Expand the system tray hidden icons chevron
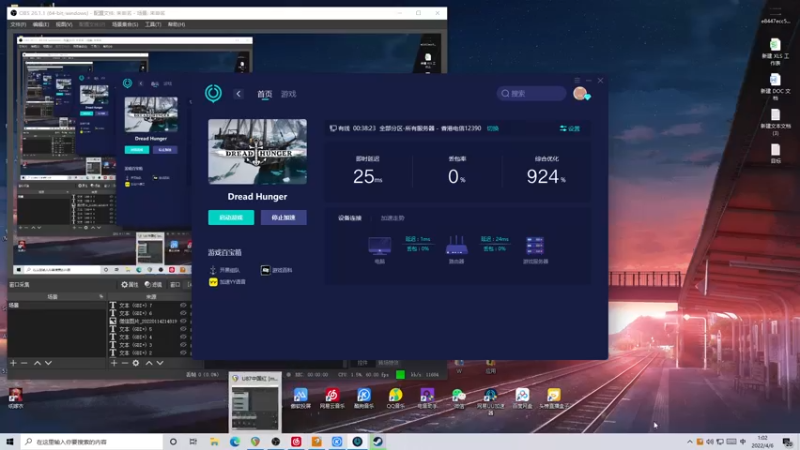The image size is (800, 450). coord(690,442)
